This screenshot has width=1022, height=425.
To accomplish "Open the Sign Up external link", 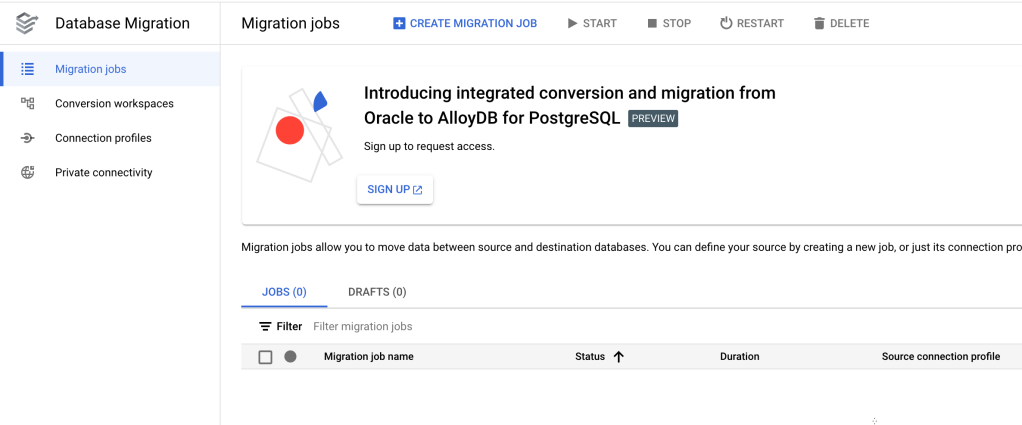I will (395, 190).
